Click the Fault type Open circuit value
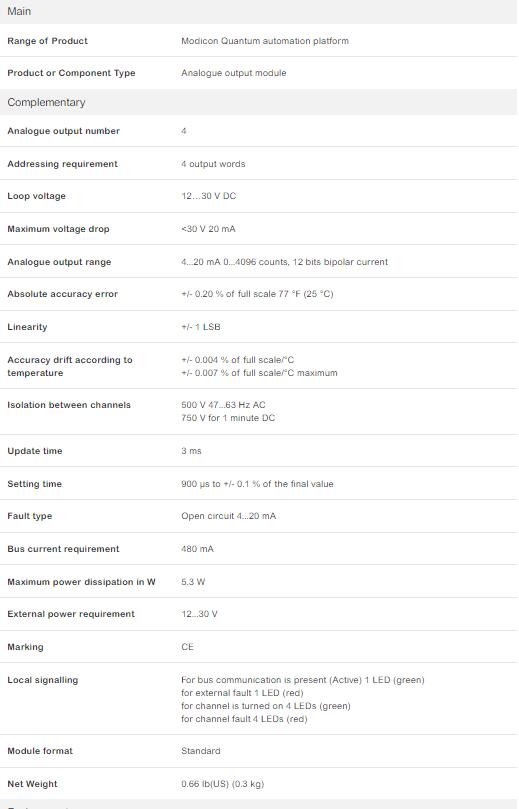 point(229,516)
